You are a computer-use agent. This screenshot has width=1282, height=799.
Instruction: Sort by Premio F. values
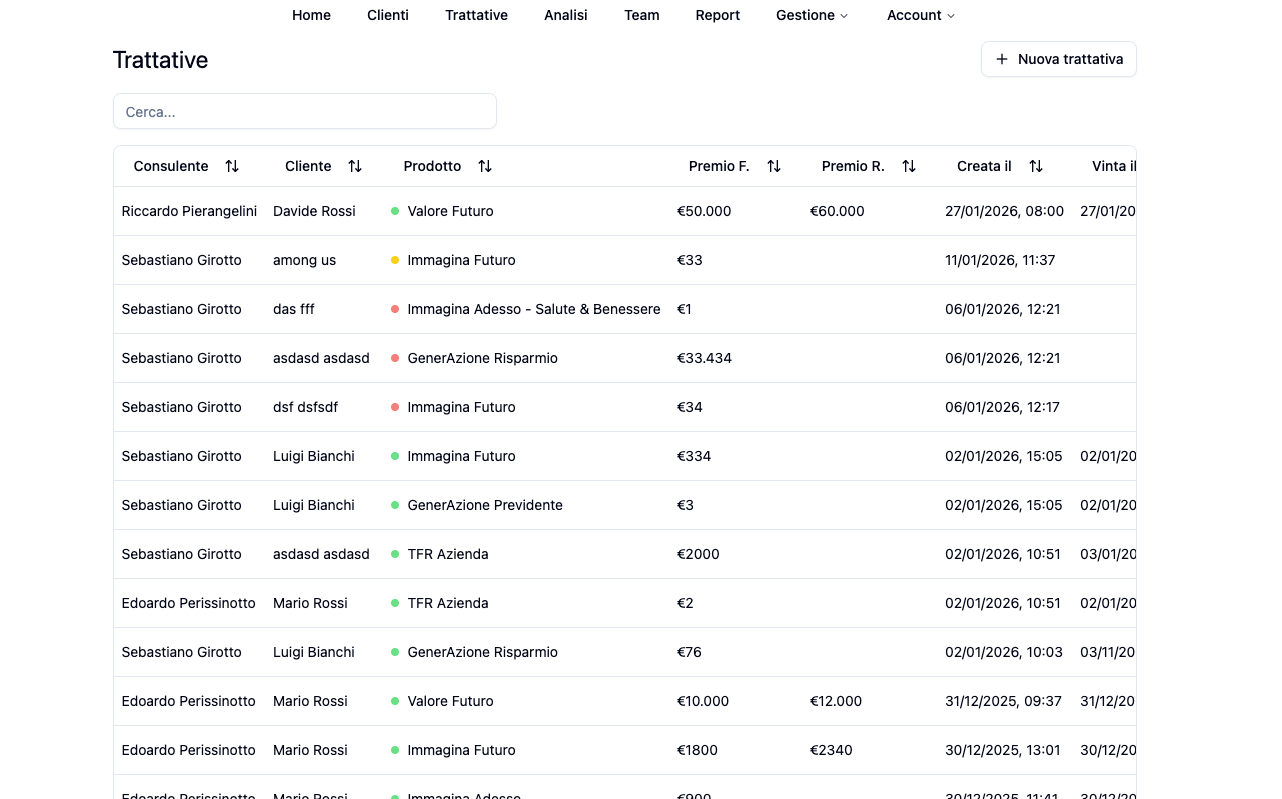[773, 166]
